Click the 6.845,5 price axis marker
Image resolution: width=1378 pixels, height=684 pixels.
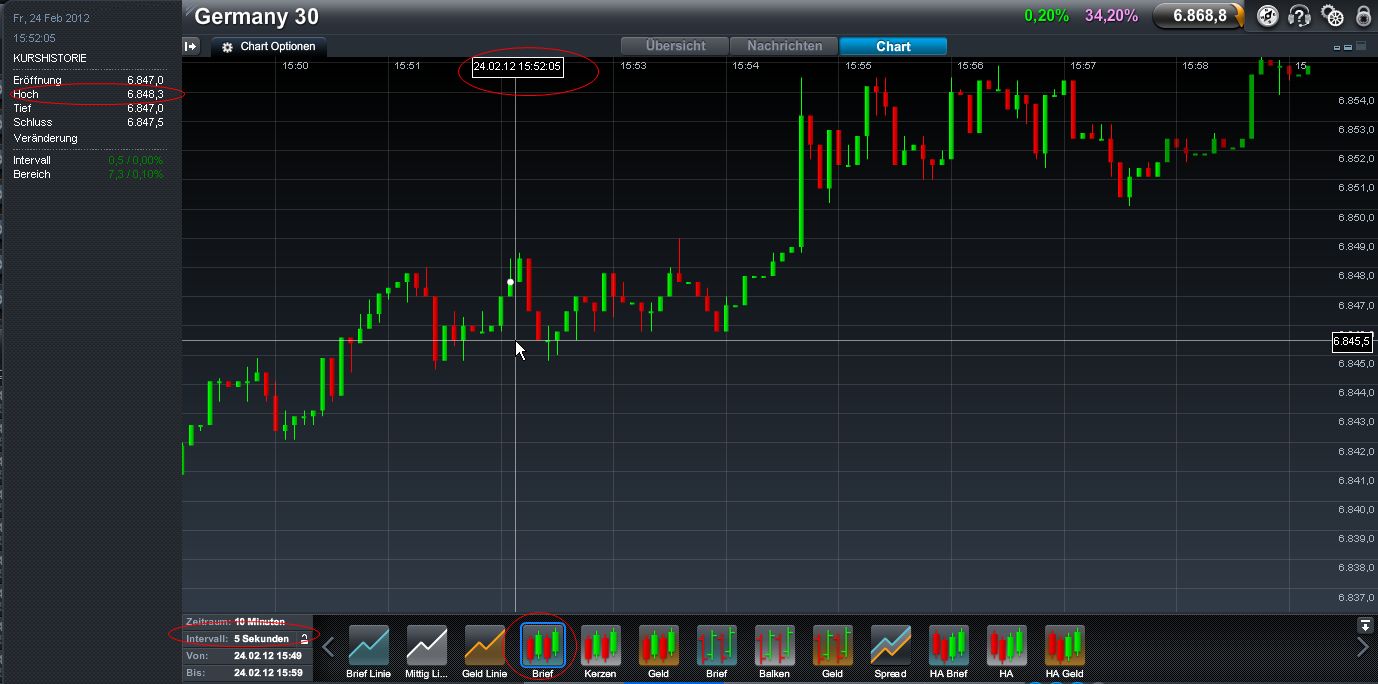click(1352, 342)
